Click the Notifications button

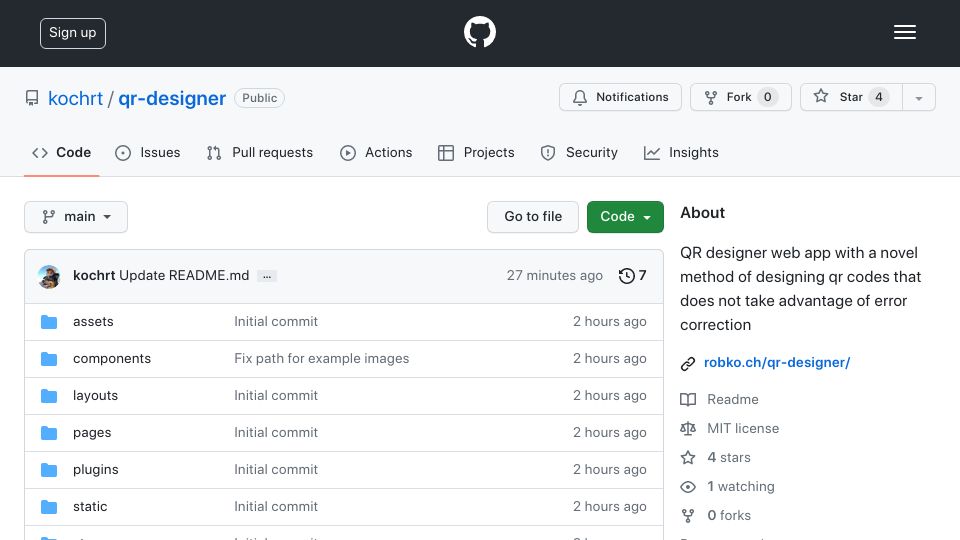coord(620,97)
